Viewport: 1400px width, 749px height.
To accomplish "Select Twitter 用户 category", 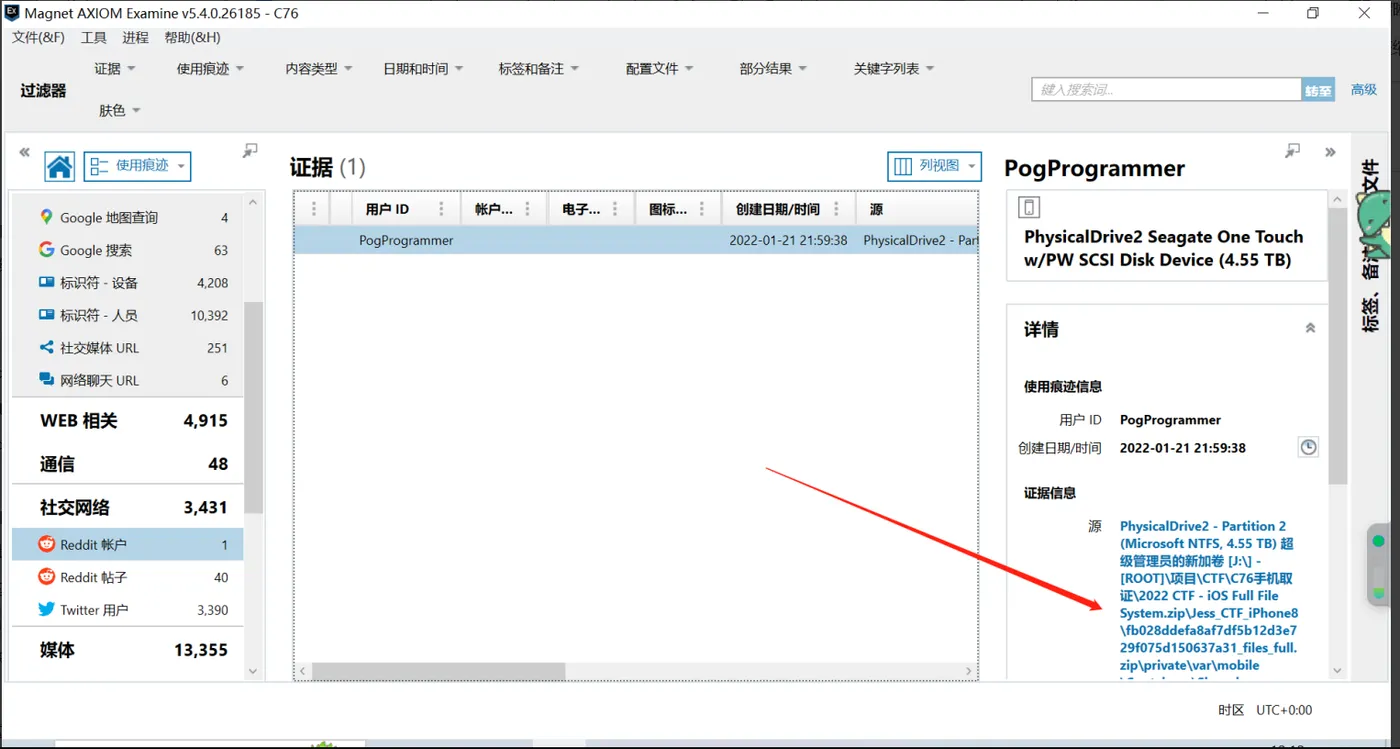I will coord(128,610).
